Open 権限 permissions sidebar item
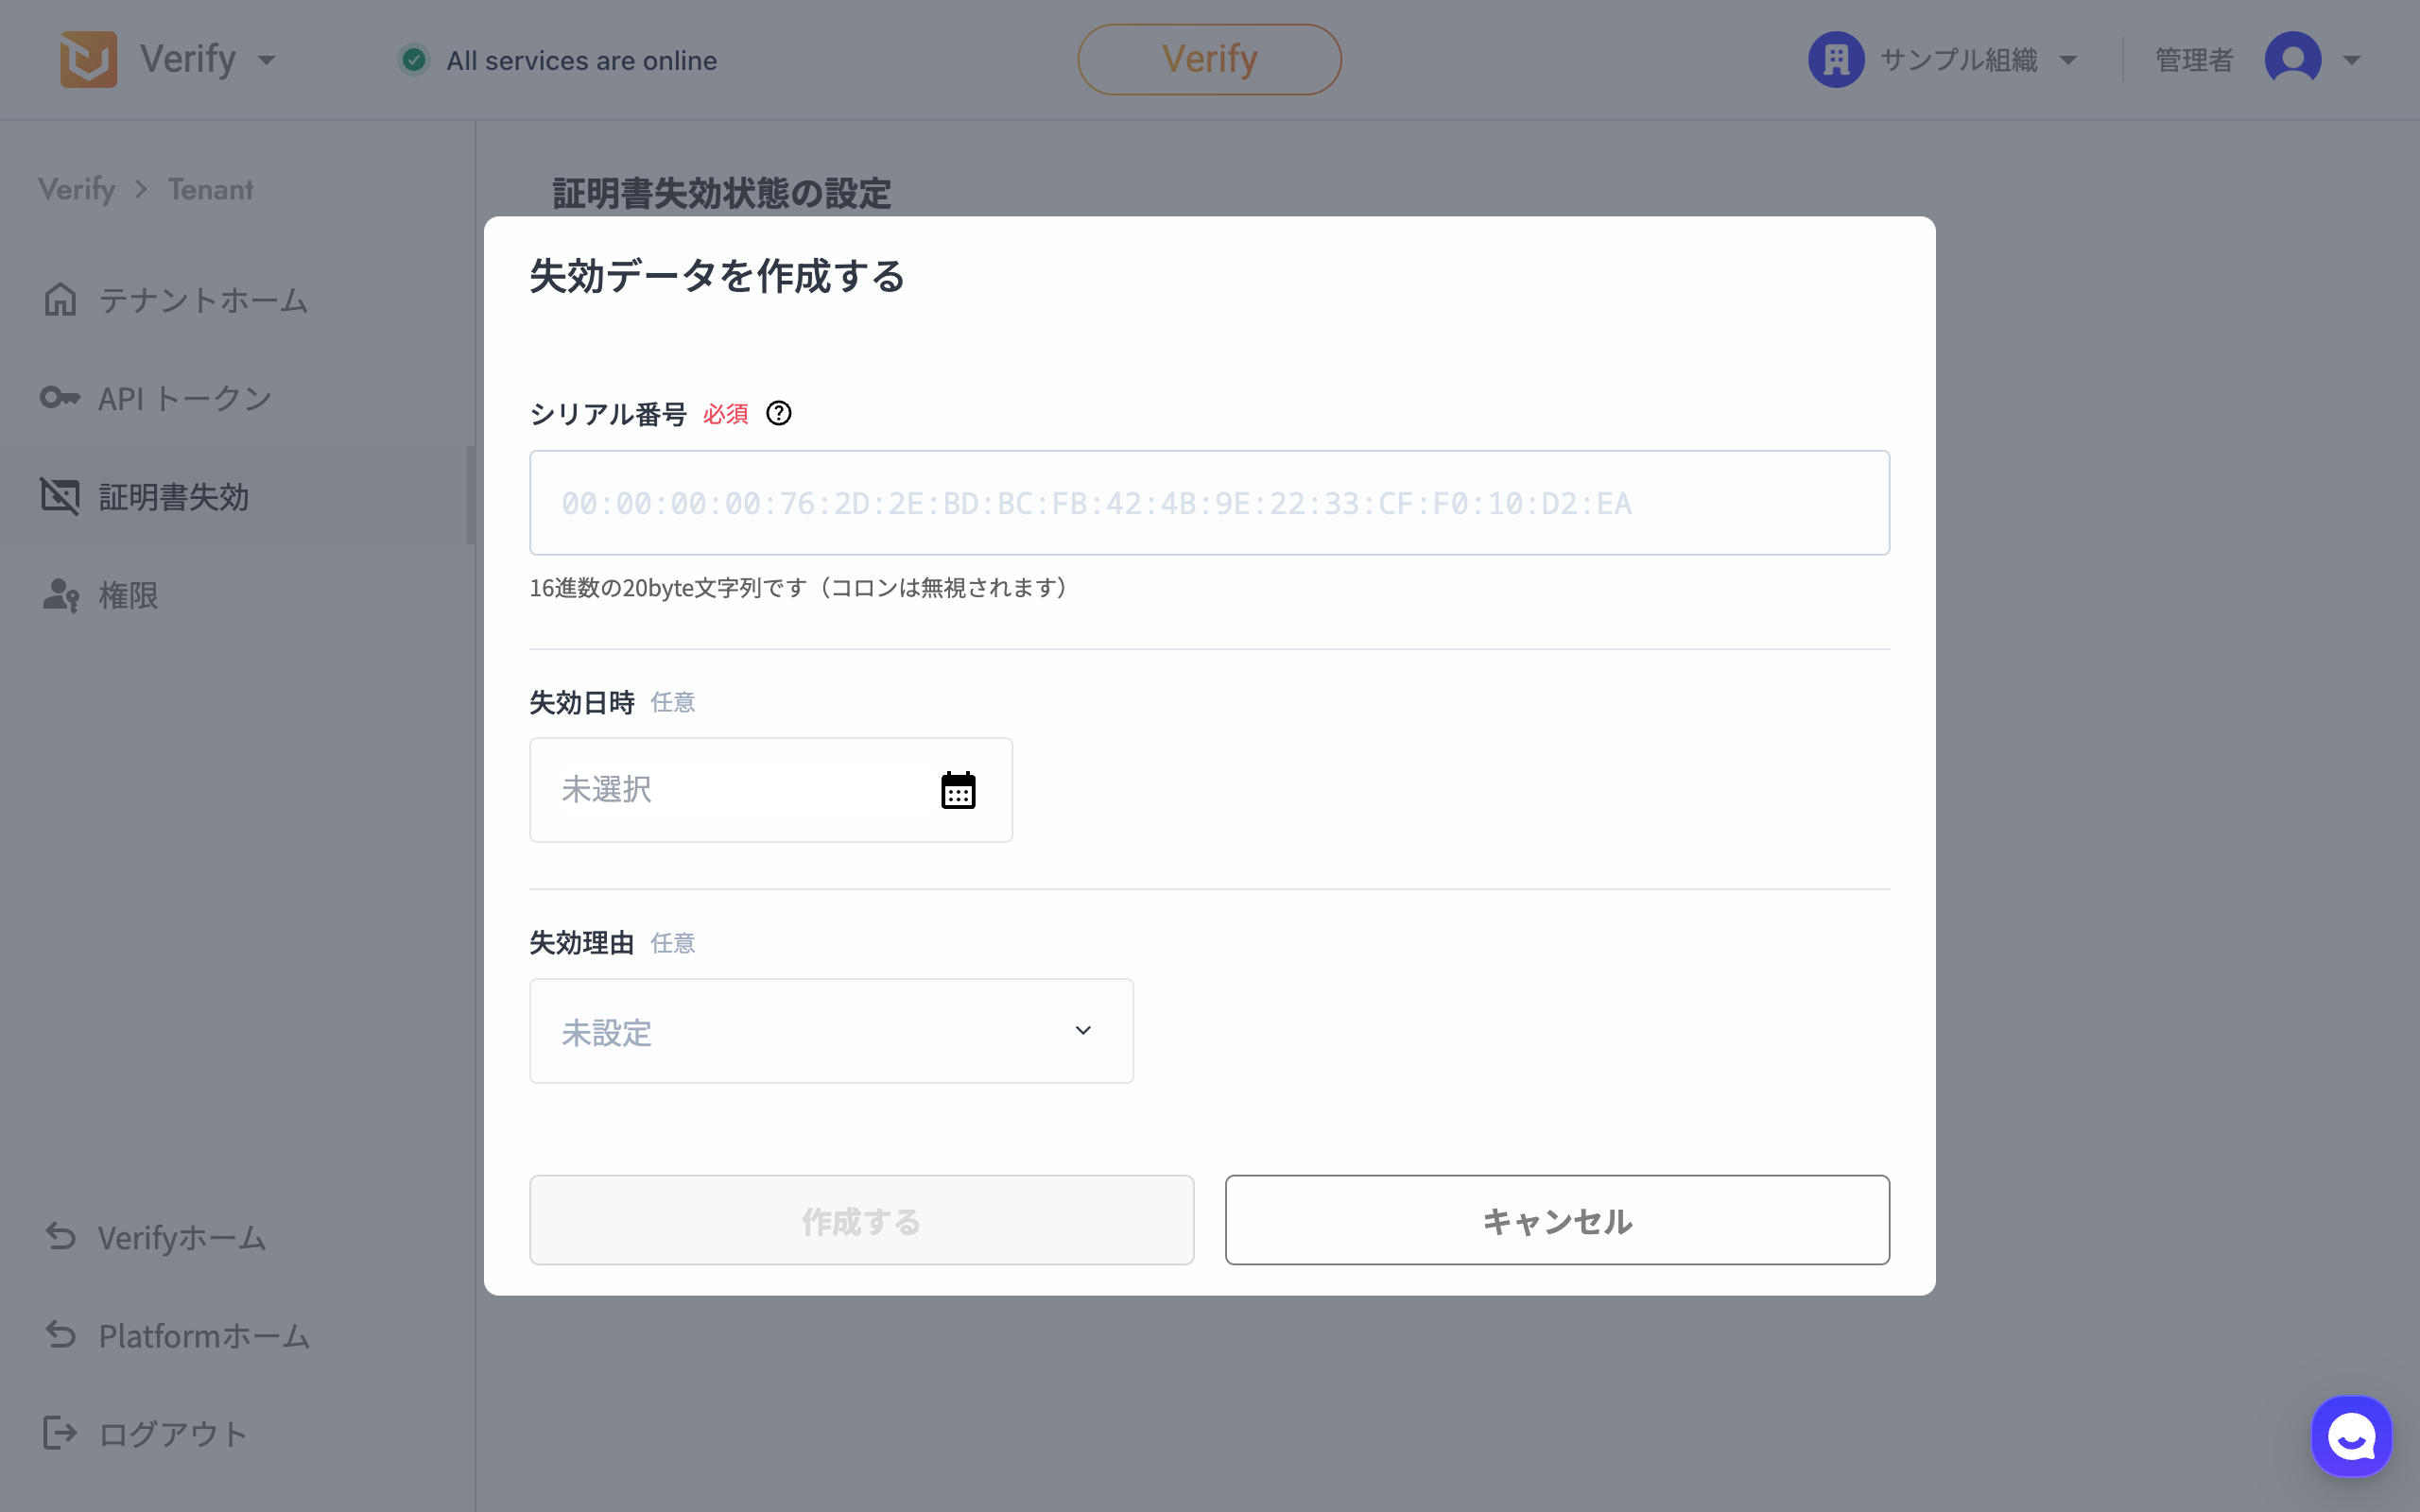This screenshot has width=2420, height=1512. pyautogui.click(x=128, y=595)
